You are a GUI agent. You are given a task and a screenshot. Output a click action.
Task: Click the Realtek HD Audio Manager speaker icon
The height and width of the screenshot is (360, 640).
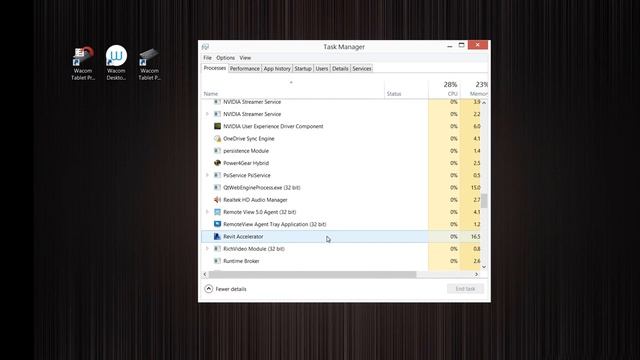point(218,200)
